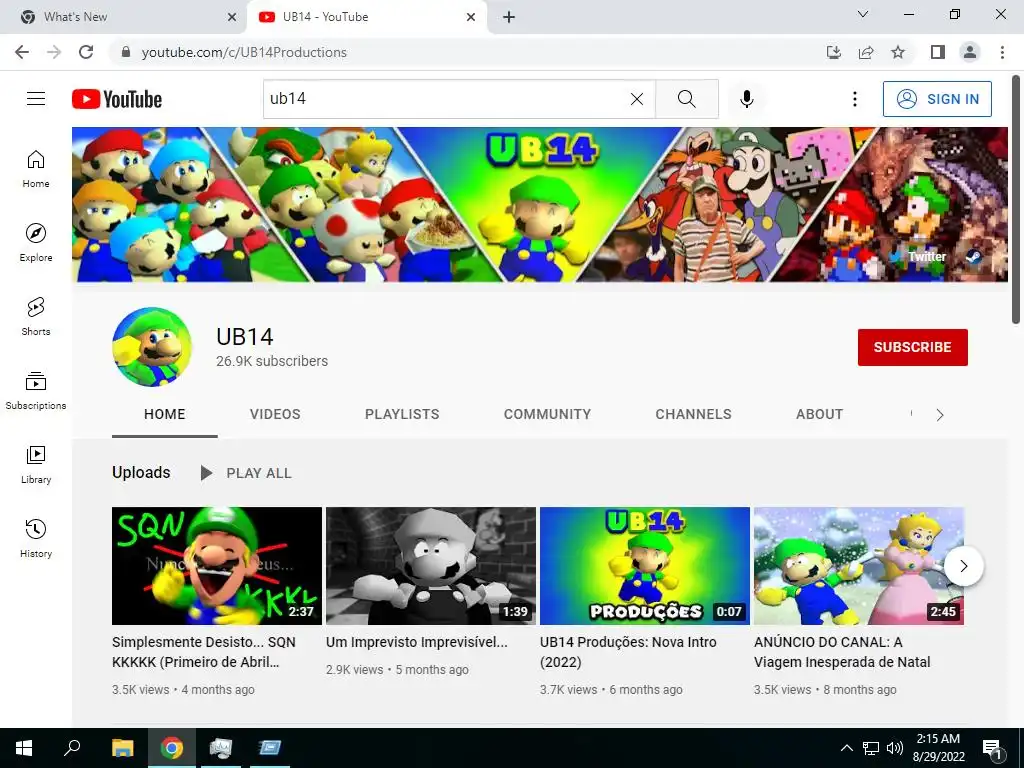The image size is (1024, 768).
Task: Click the browser back arrow
Action: point(22,52)
